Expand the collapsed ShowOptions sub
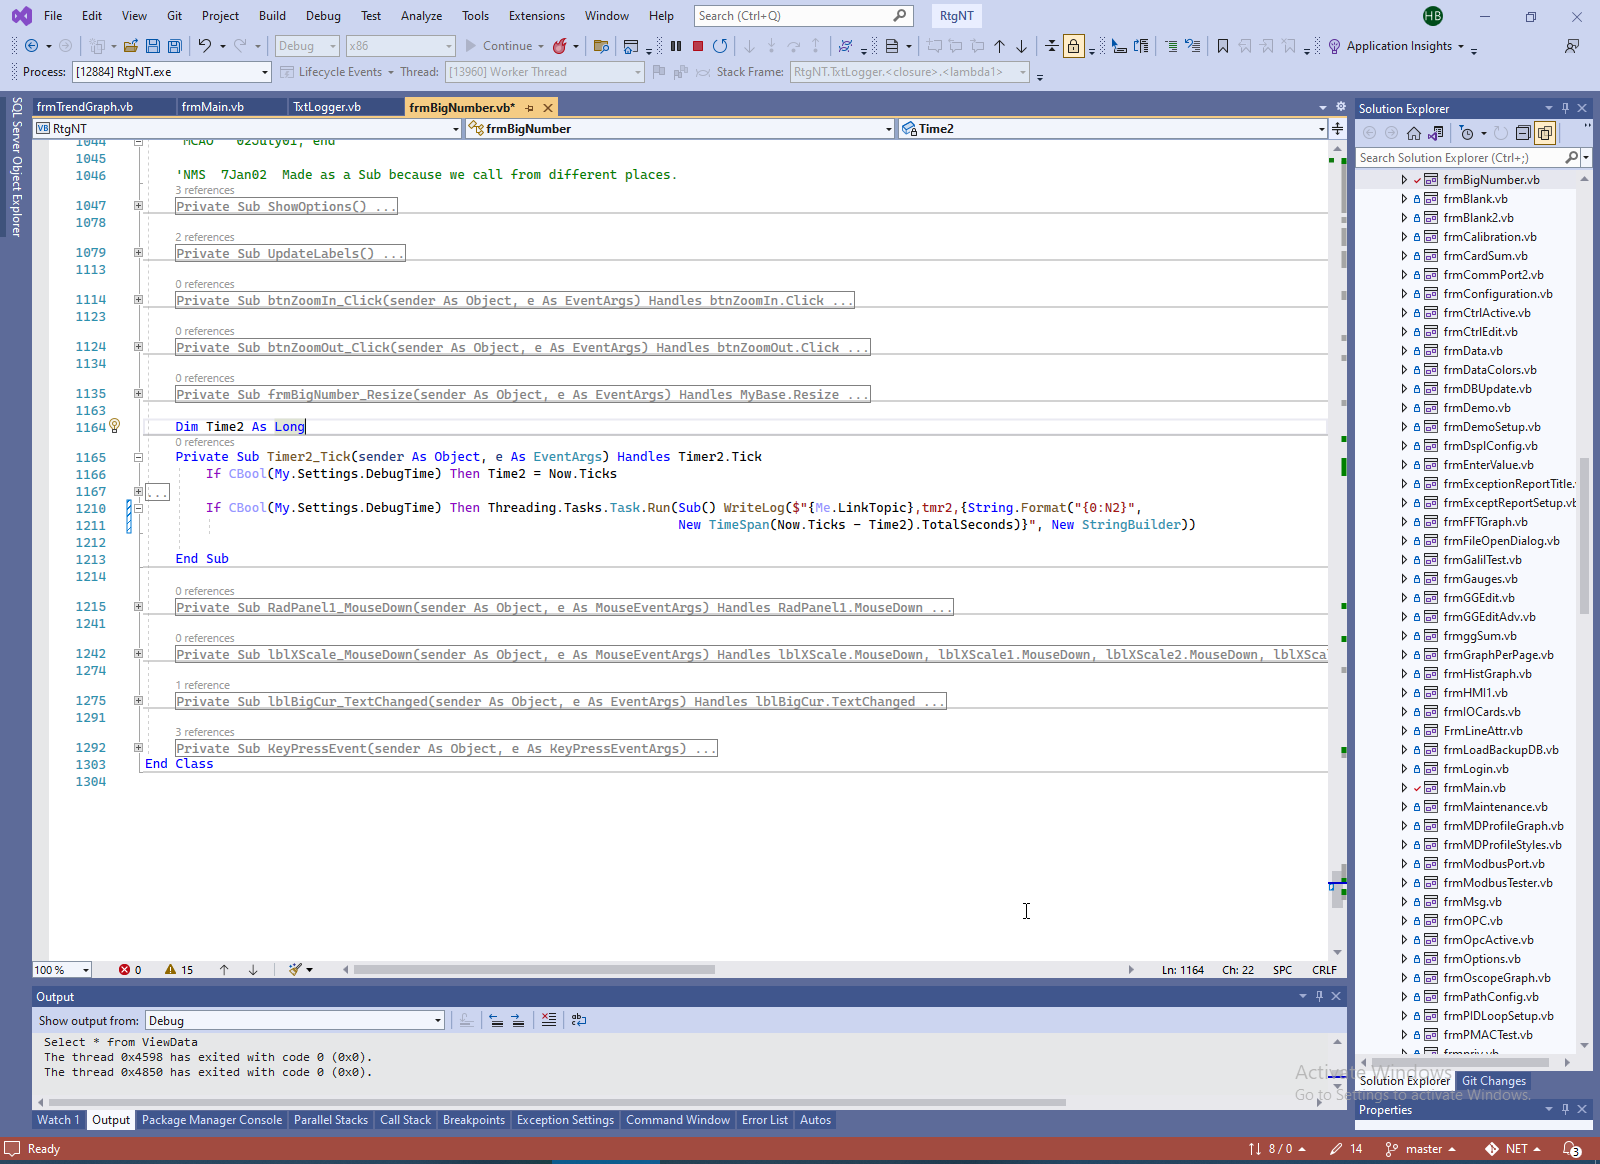 [138, 206]
